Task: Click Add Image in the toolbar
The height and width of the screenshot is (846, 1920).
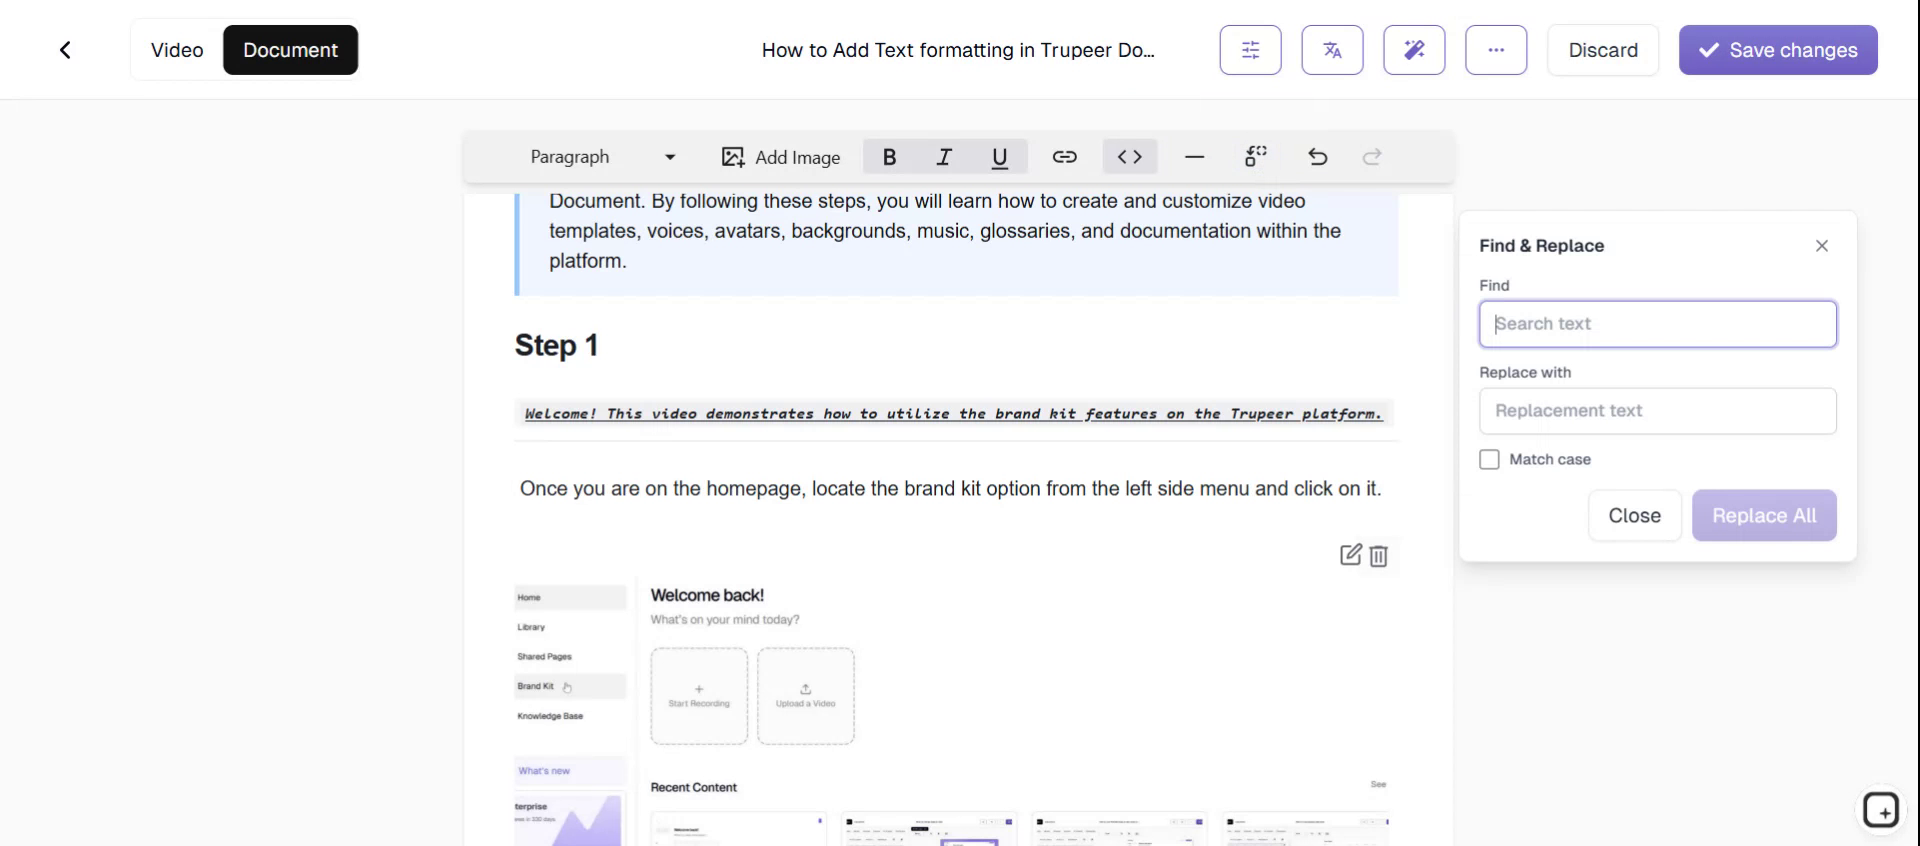Action: click(781, 157)
